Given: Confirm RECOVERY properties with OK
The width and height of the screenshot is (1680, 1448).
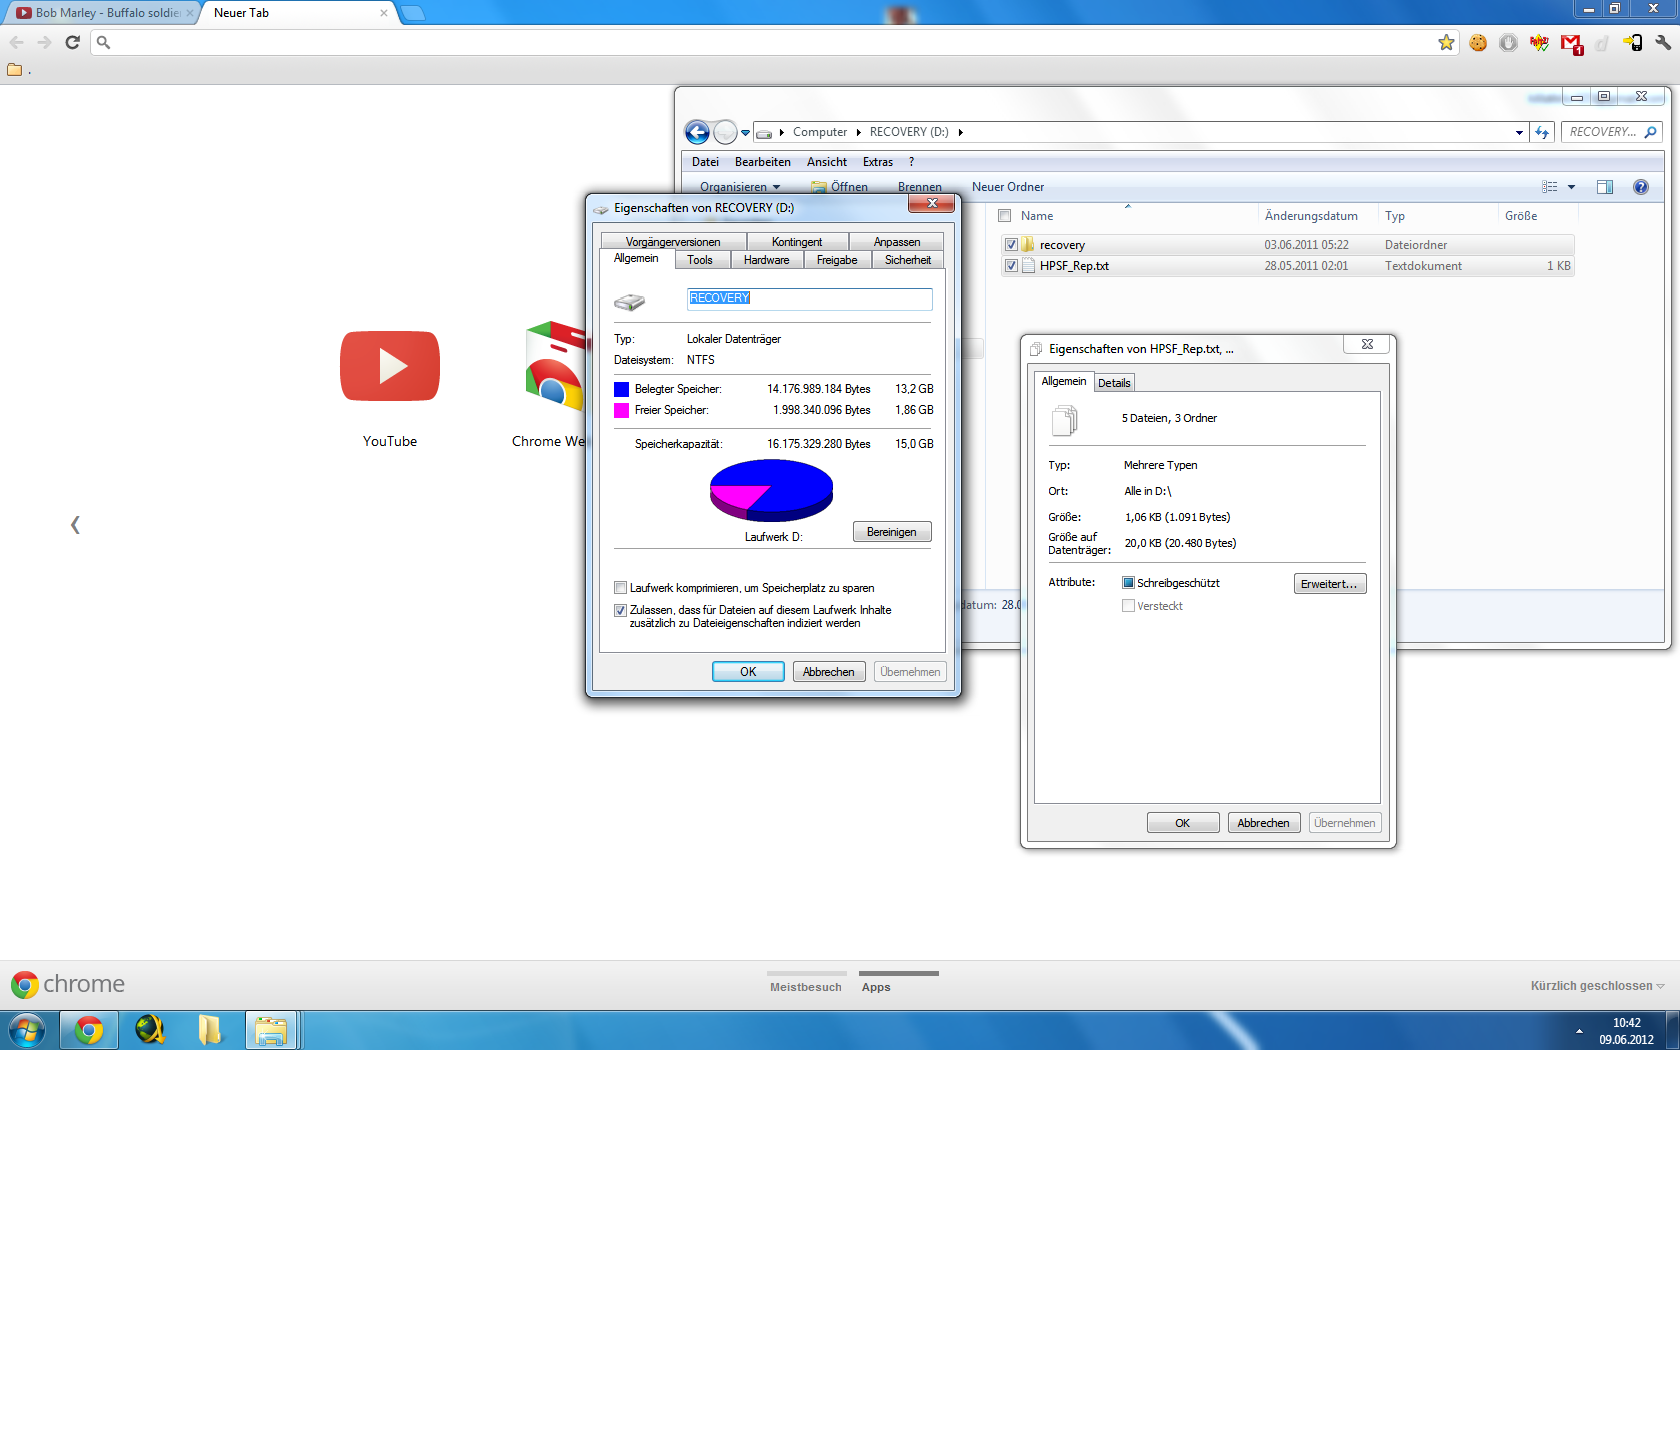Looking at the screenshot, I should tap(748, 672).
